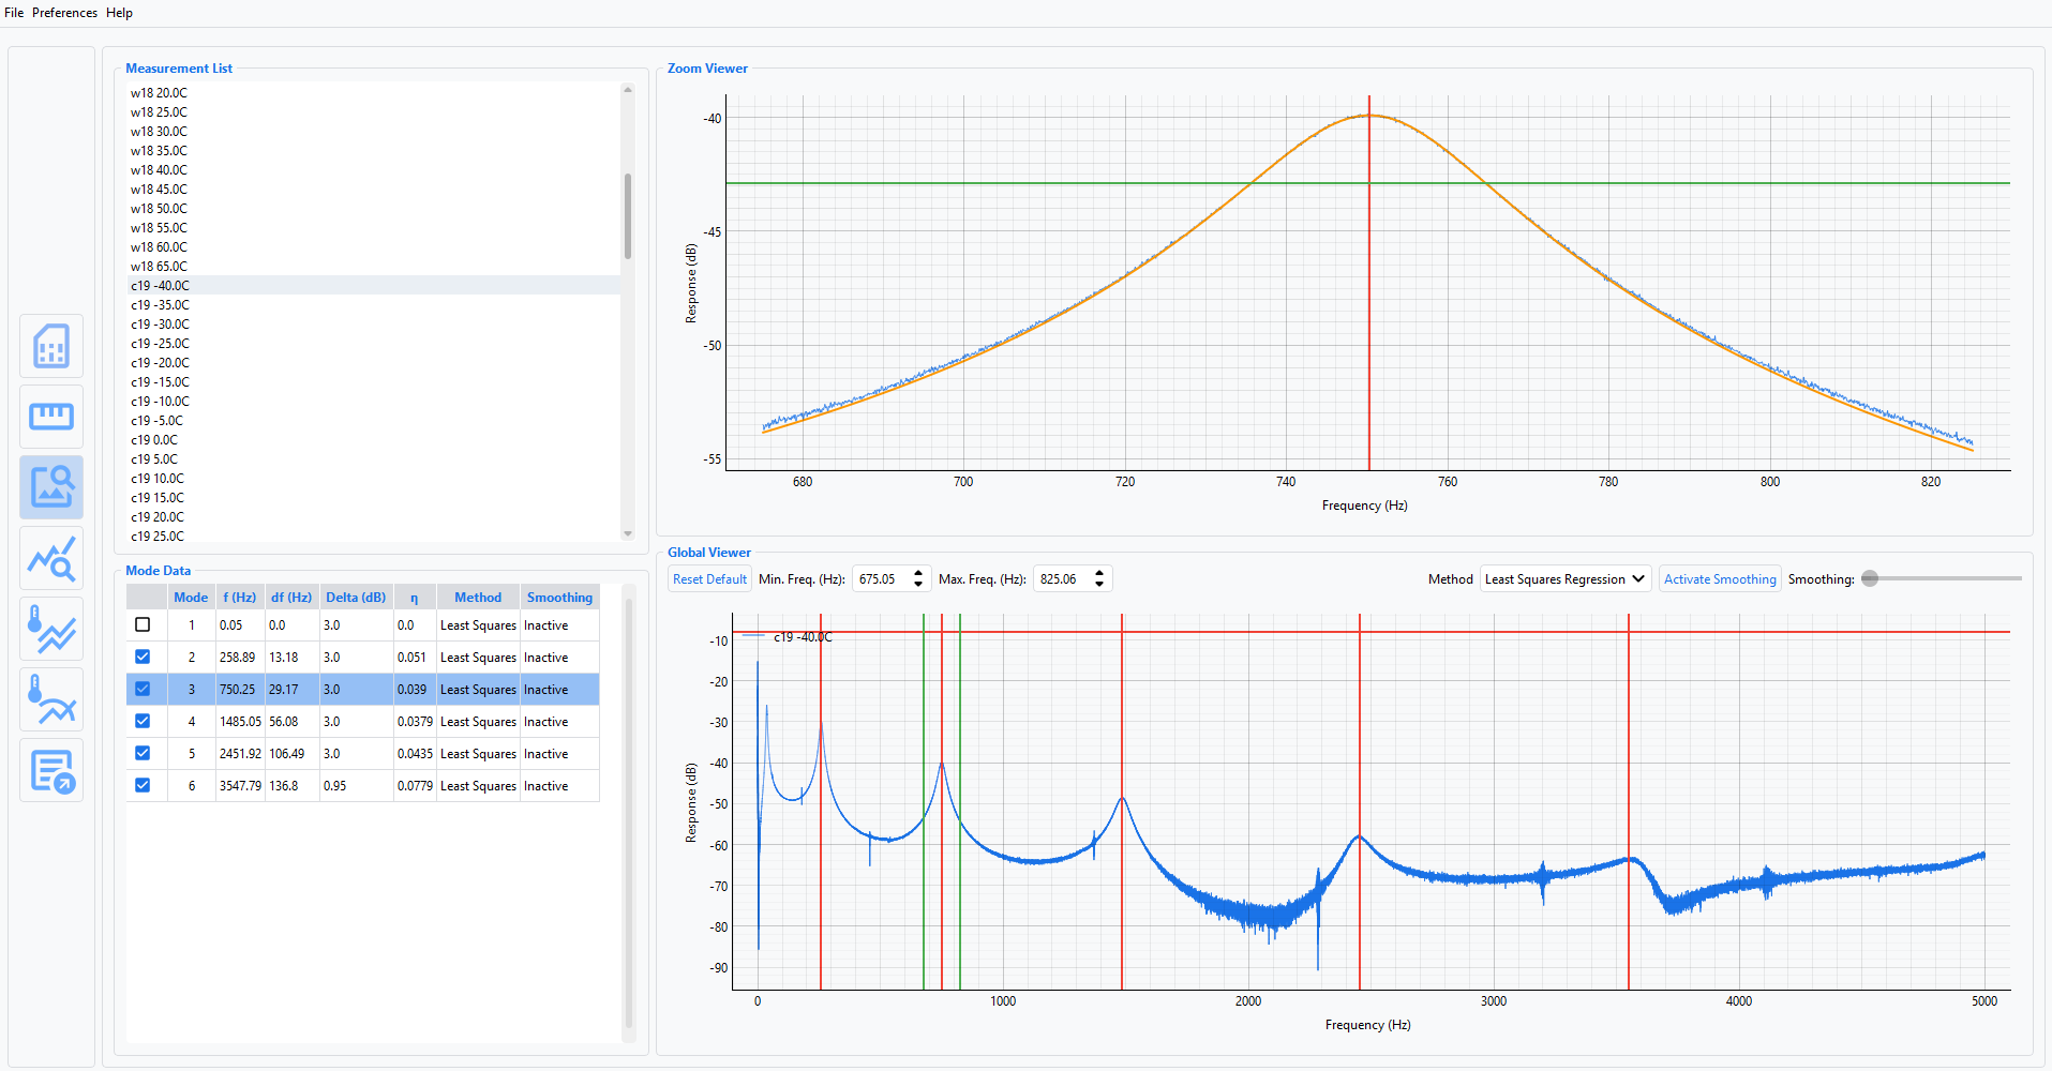This screenshot has height=1071, width=2052.
Task: Increase Max. Freq. with the up arrow
Action: tap(1099, 574)
